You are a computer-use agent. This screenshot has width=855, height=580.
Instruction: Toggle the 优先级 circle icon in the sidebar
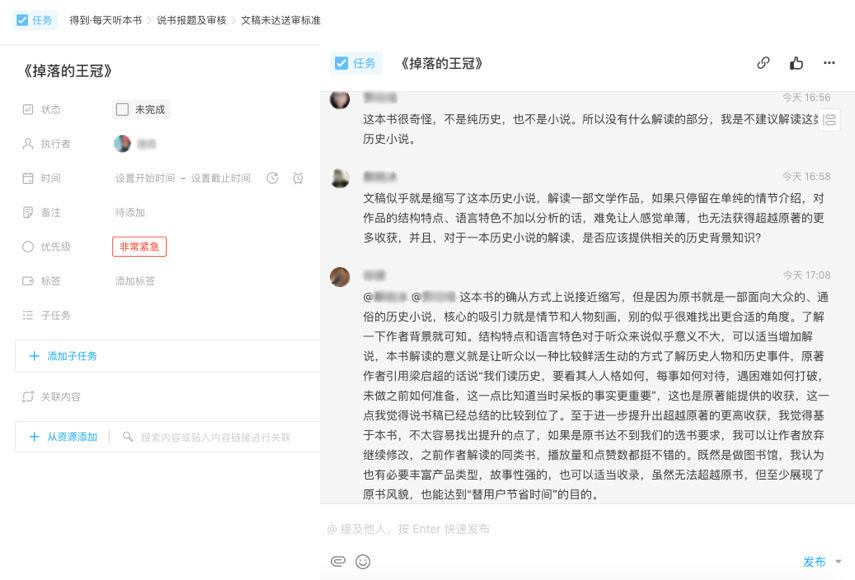pos(27,246)
